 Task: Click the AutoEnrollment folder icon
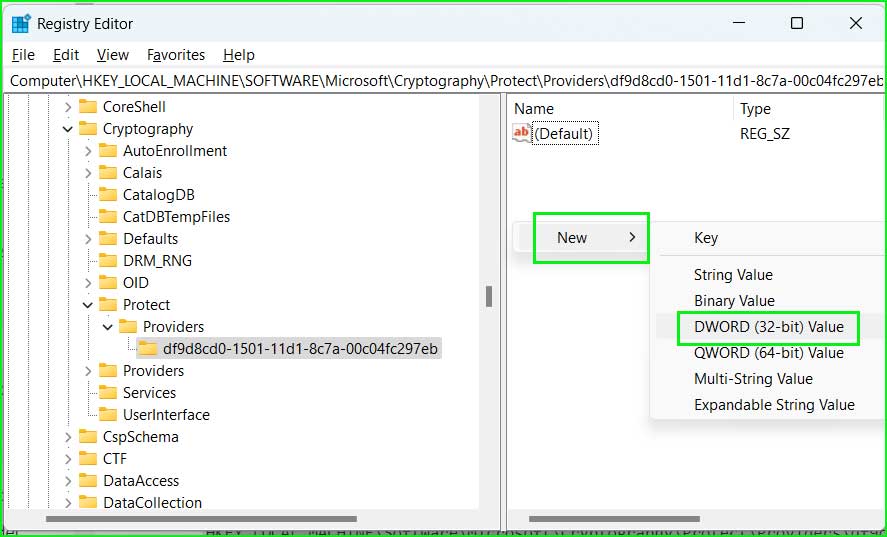pyautogui.click(x=108, y=151)
